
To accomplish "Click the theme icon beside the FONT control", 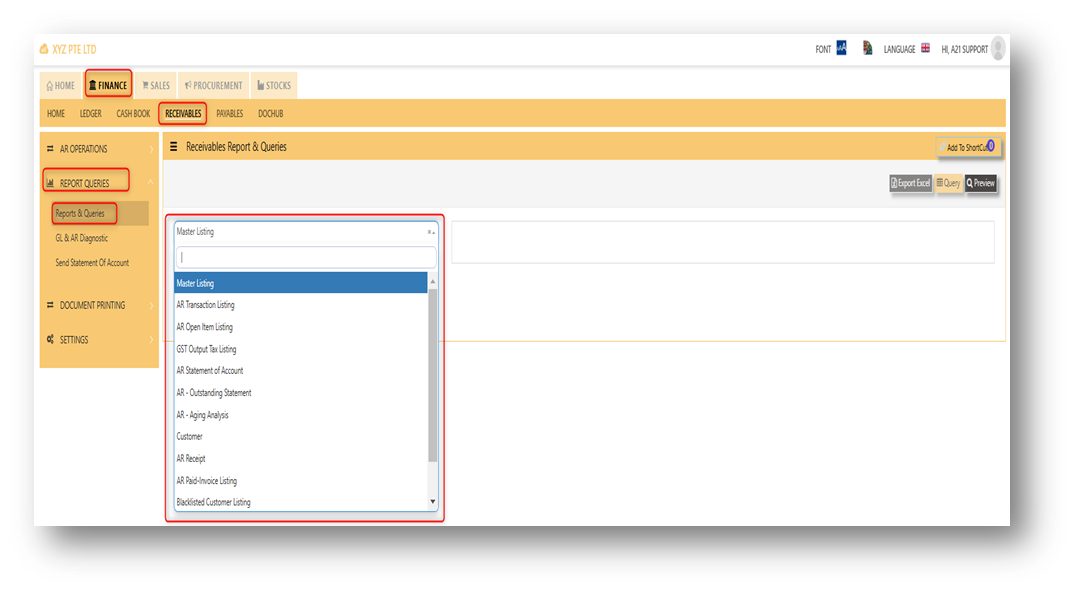I will coord(867,48).
